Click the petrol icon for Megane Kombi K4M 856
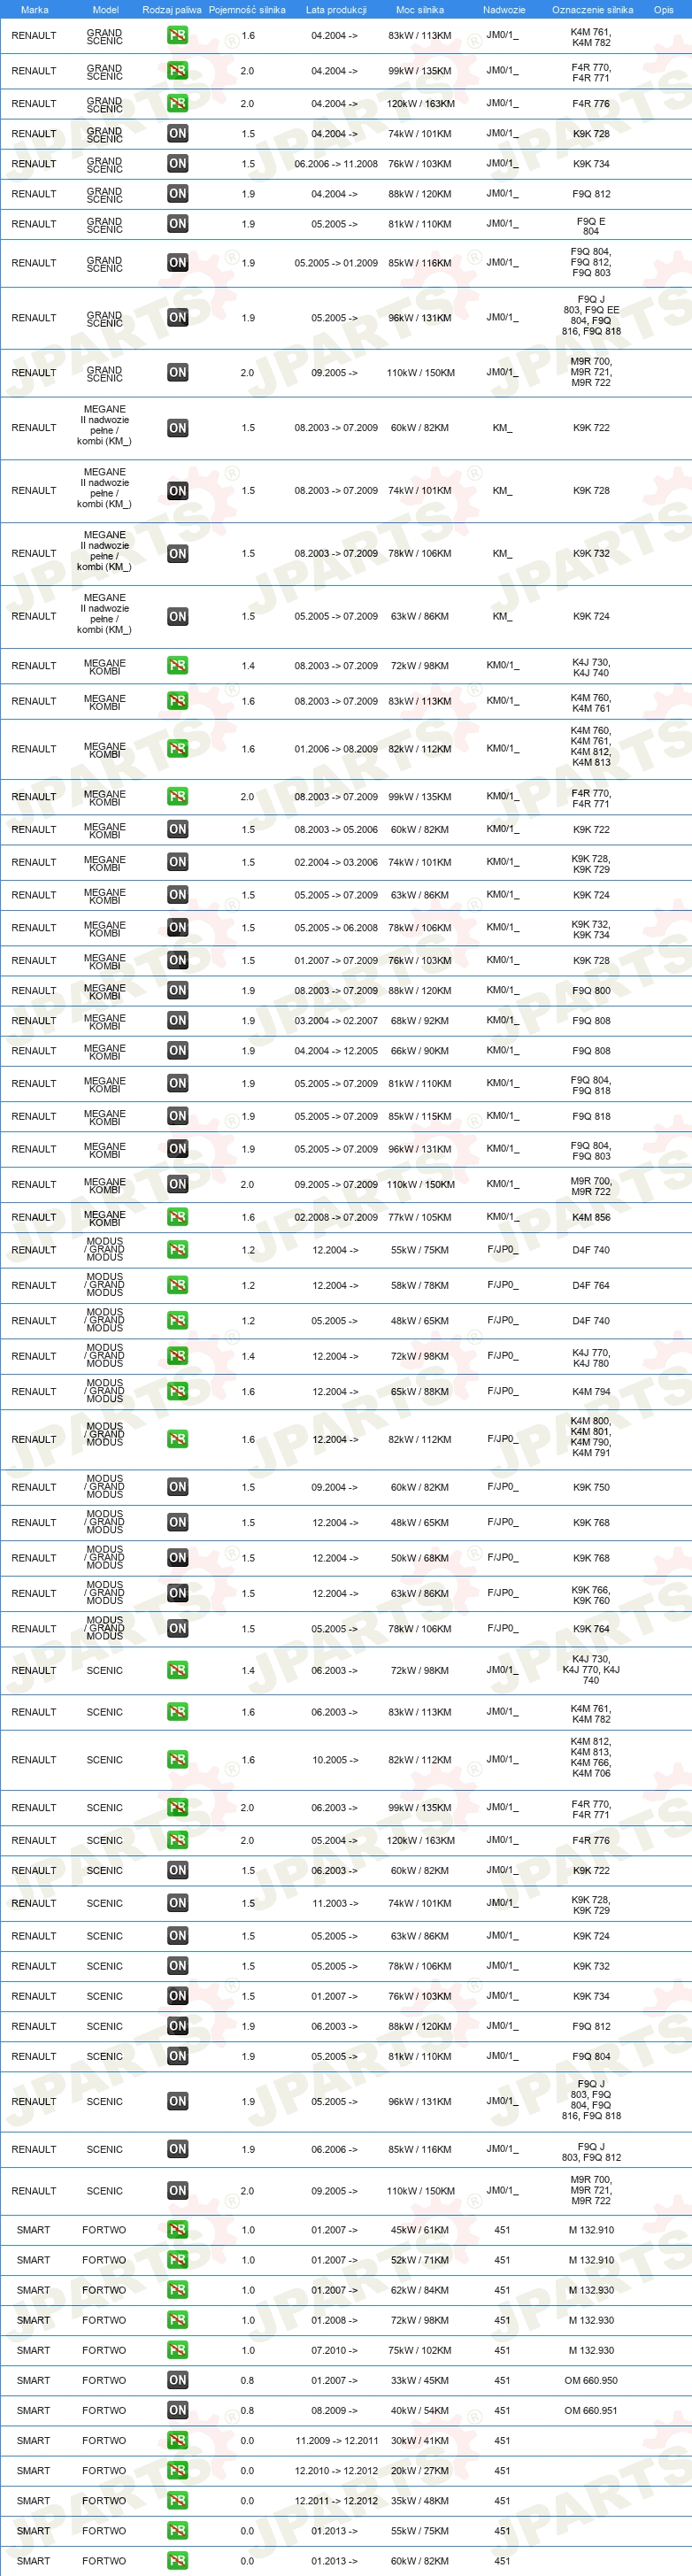Image resolution: width=692 pixels, height=2576 pixels. (x=177, y=1217)
